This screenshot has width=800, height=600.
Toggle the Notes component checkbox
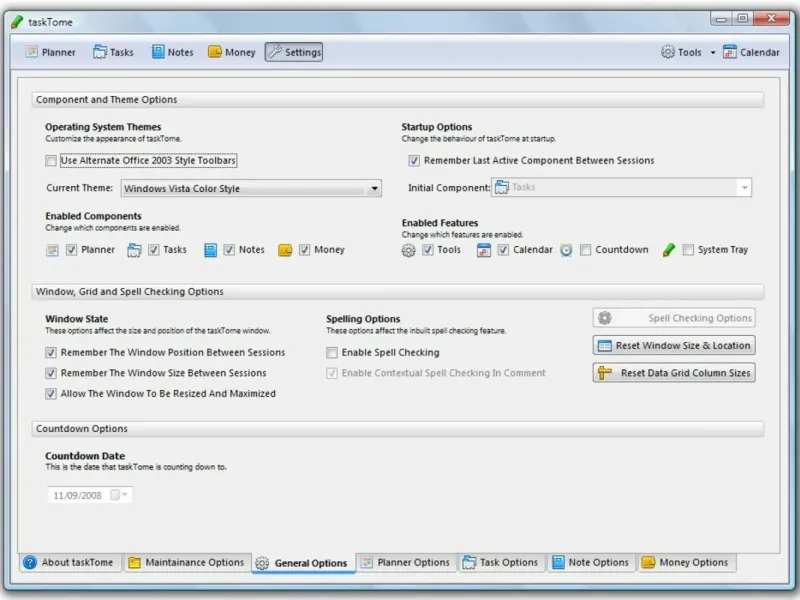tap(229, 249)
